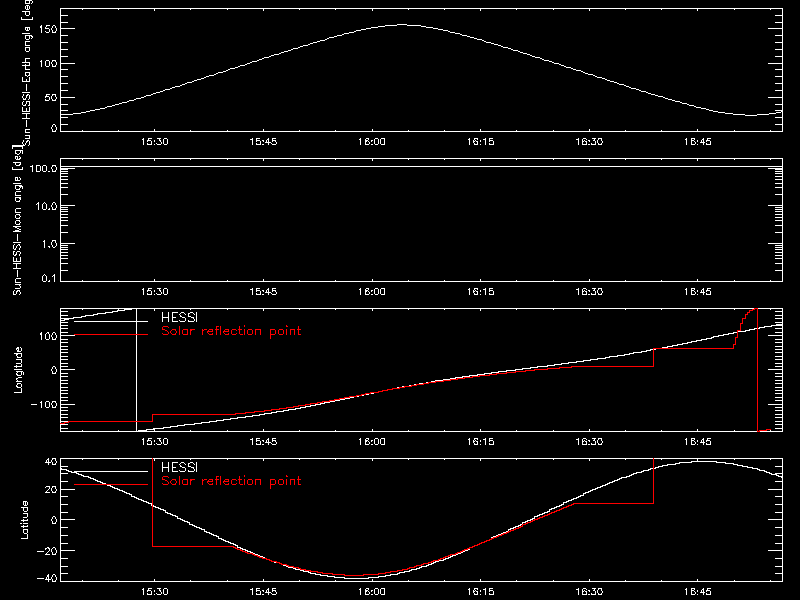
Task: Select Solar reflection point label in Longitude plot
Action: (x=231, y=331)
